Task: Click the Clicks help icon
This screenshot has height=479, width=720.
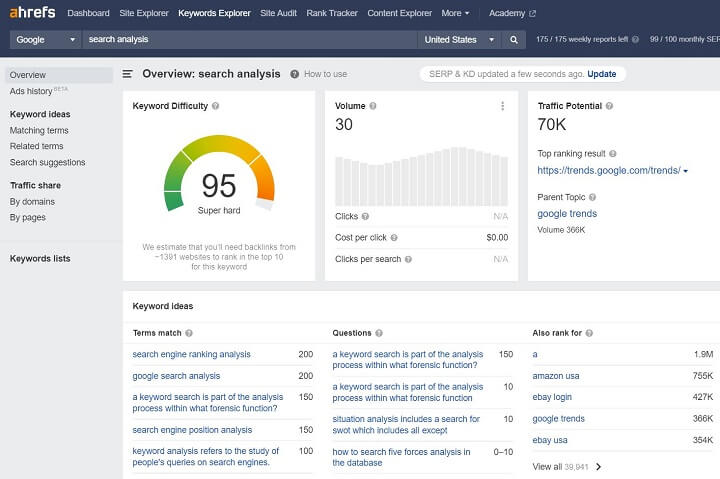Action: [365, 216]
